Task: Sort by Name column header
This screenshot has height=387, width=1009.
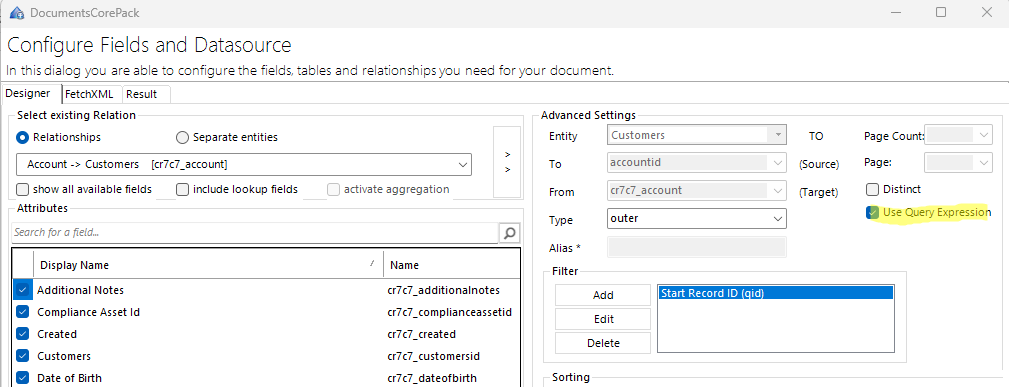Action: coord(451,265)
